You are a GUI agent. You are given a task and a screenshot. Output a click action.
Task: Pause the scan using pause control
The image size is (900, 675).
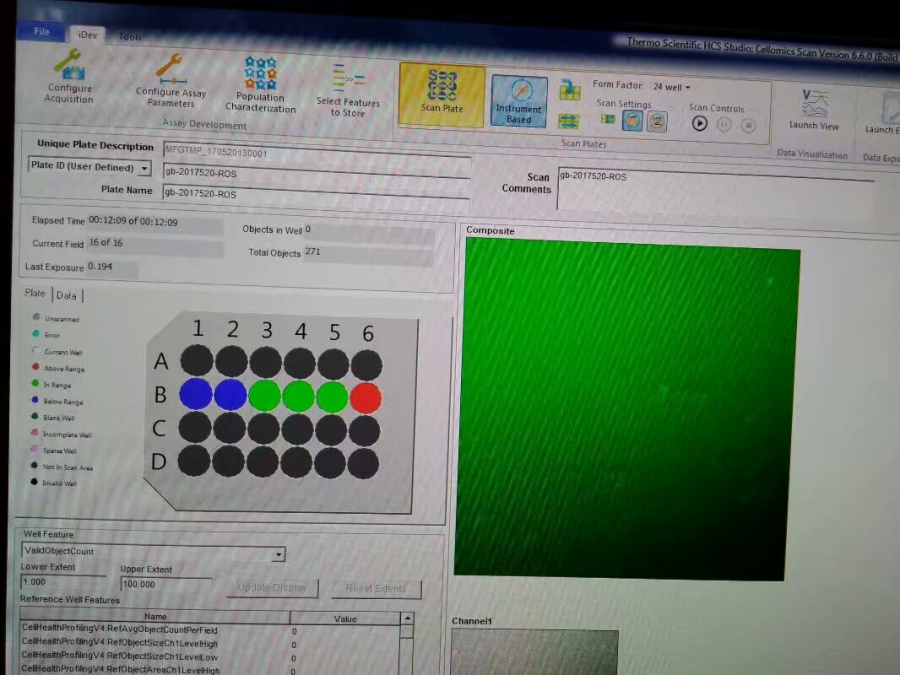[x=724, y=124]
